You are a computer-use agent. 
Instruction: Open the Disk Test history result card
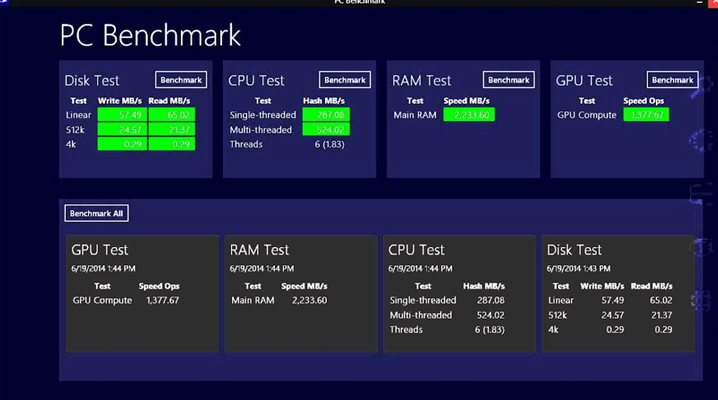pyautogui.click(x=617, y=293)
